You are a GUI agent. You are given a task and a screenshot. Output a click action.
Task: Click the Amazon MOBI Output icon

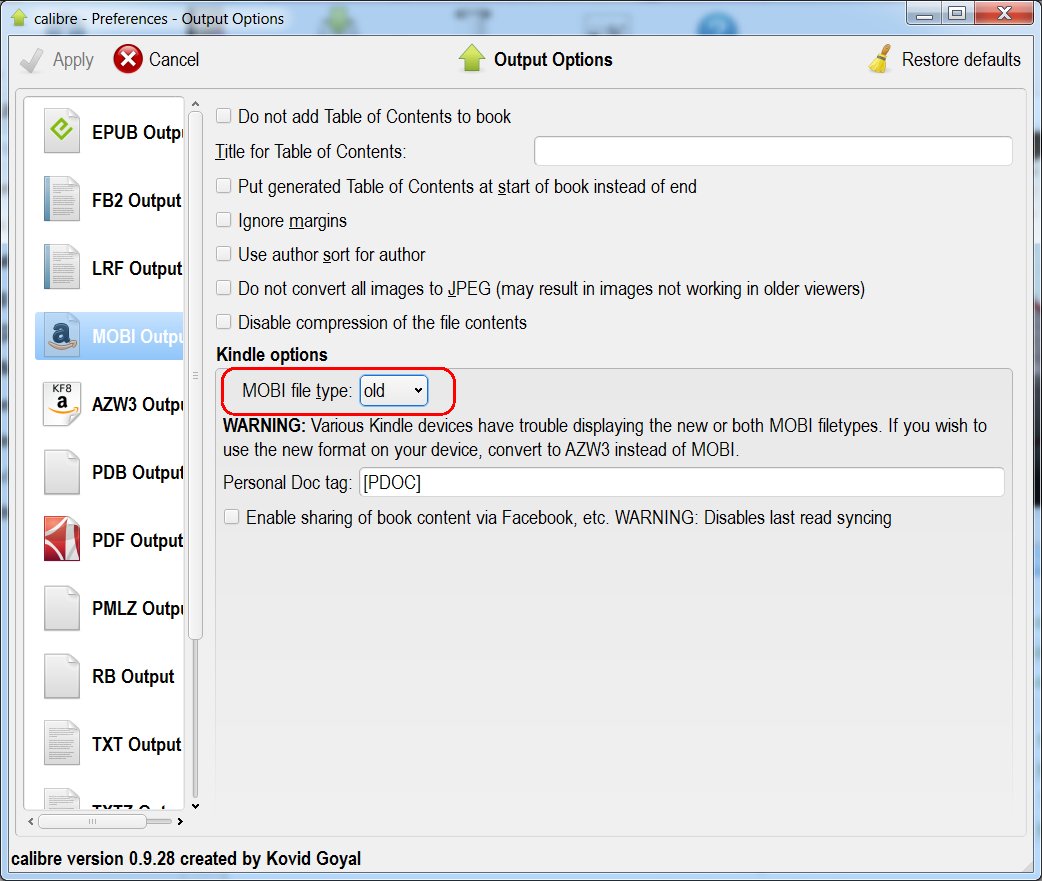click(x=62, y=336)
